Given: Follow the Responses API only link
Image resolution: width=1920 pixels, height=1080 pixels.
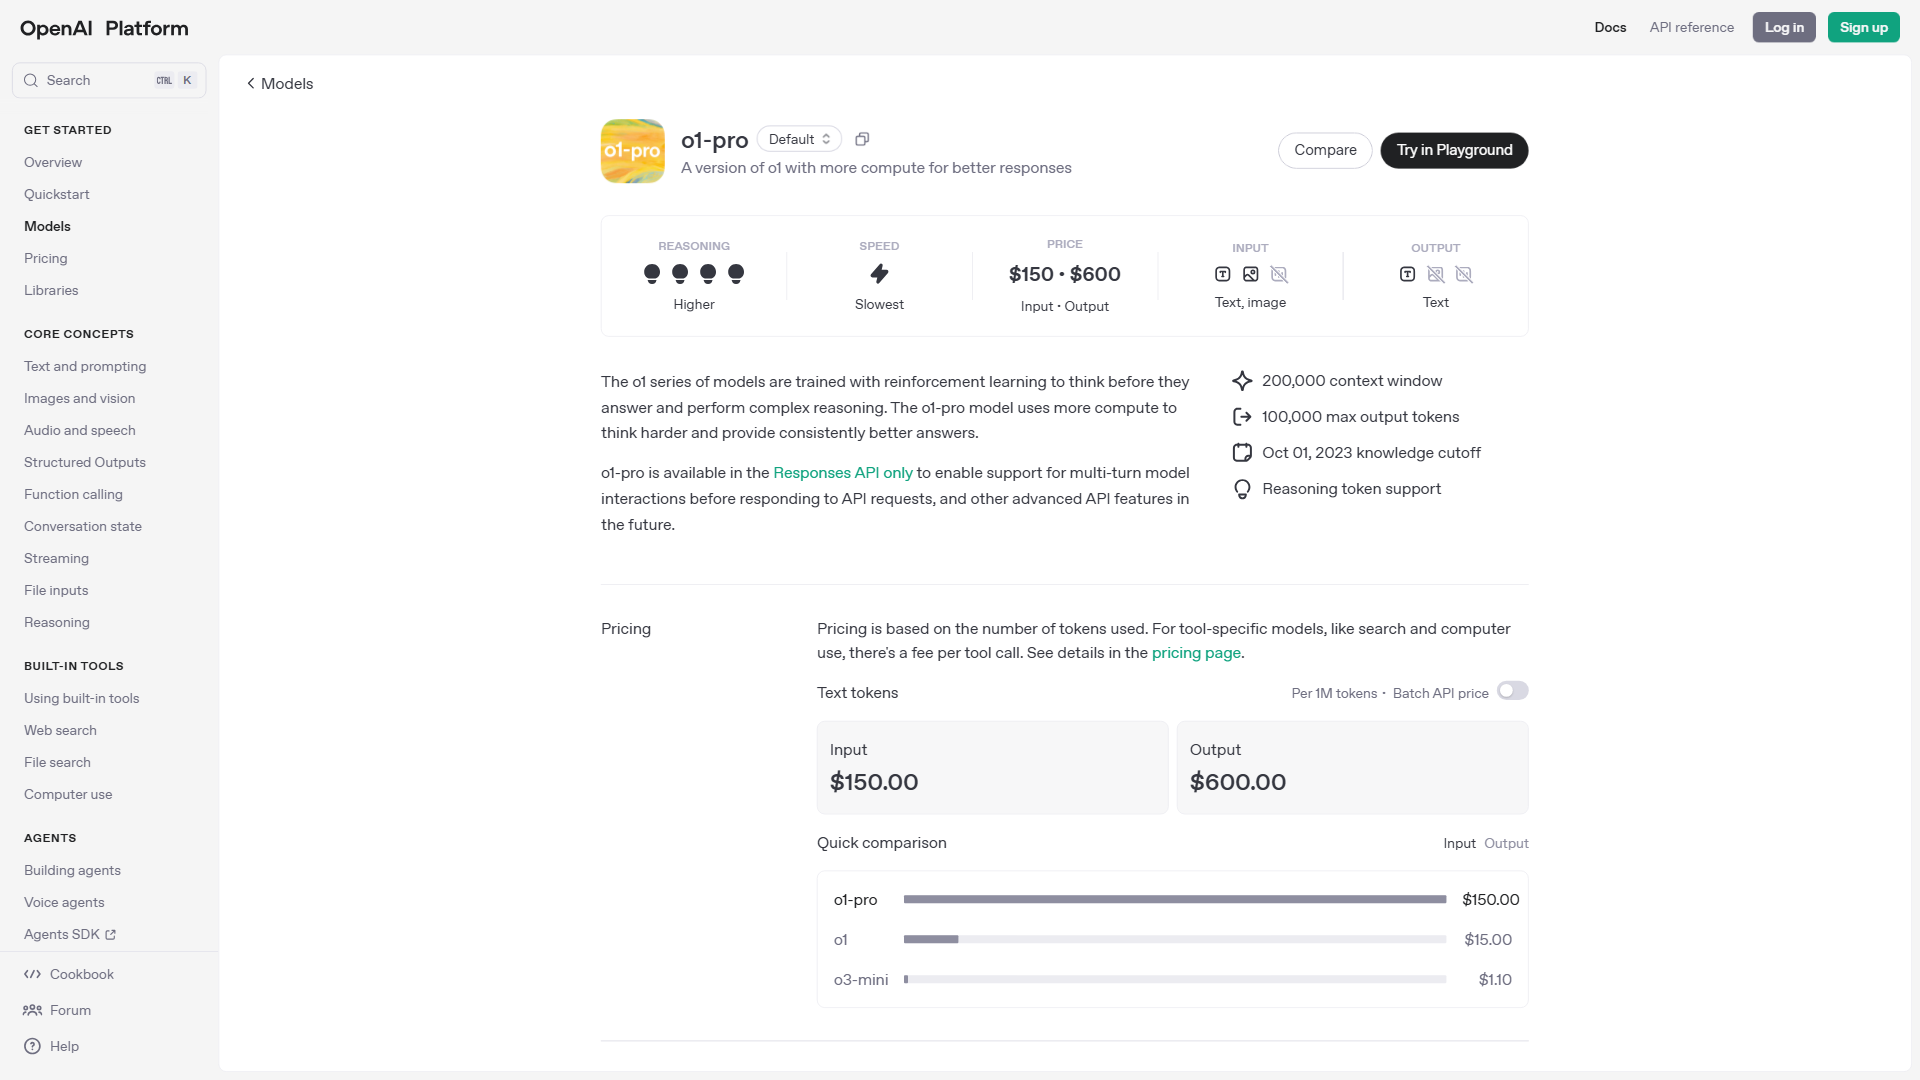Looking at the screenshot, I should 843,473.
